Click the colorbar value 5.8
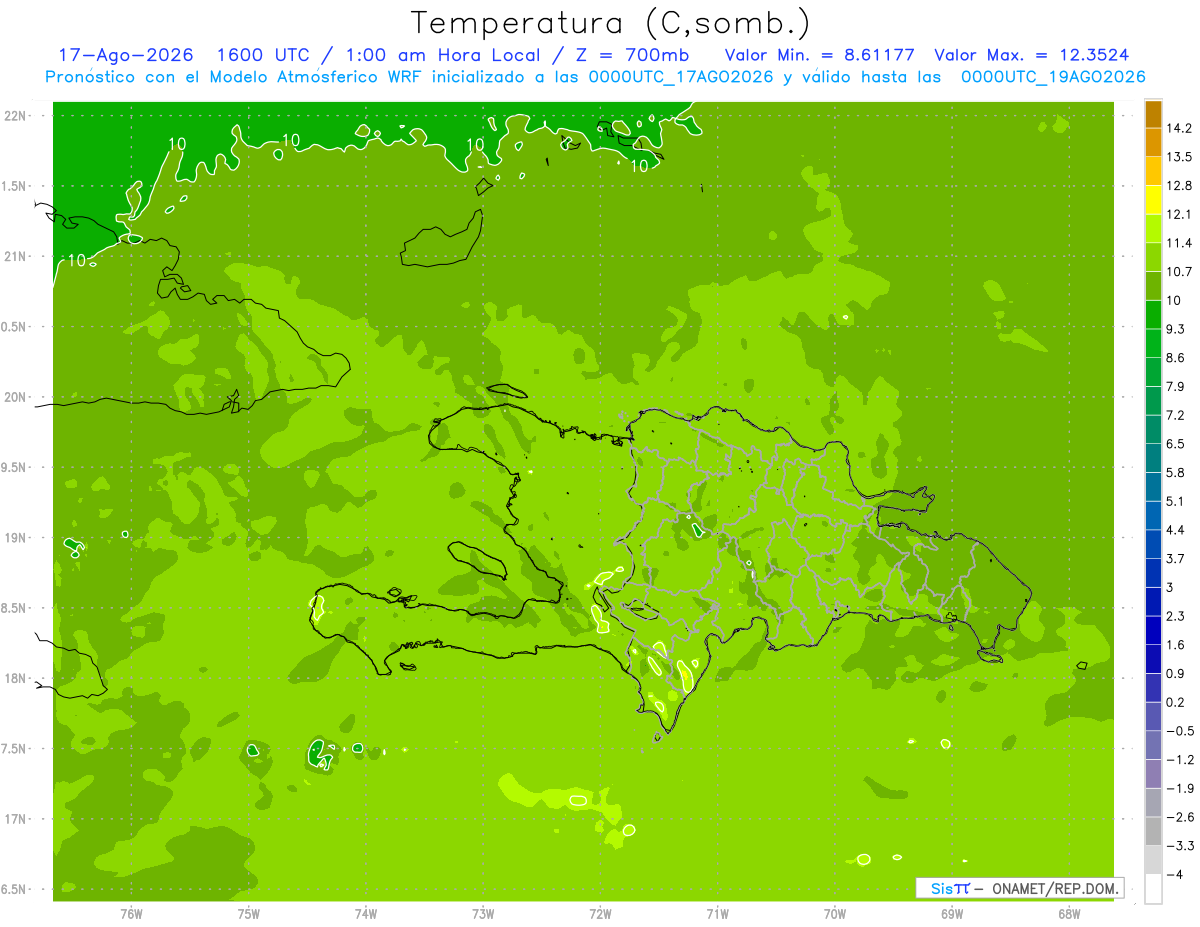 (x=1176, y=472)
